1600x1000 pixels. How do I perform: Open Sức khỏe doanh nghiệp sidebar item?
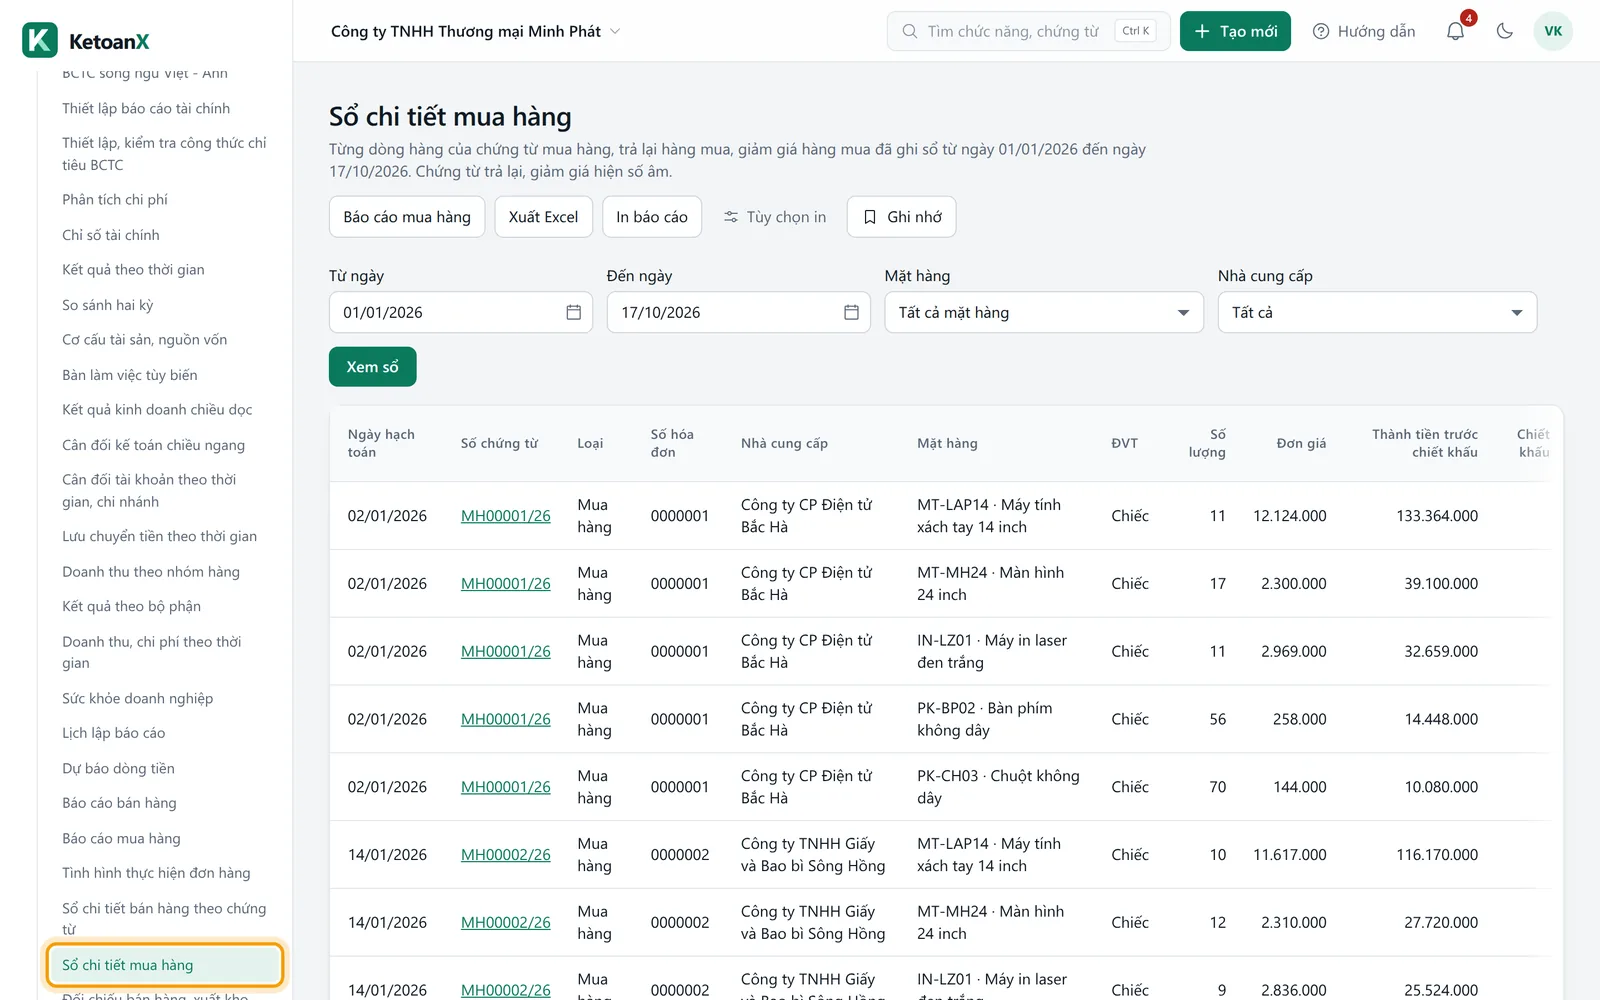point(137,698)
